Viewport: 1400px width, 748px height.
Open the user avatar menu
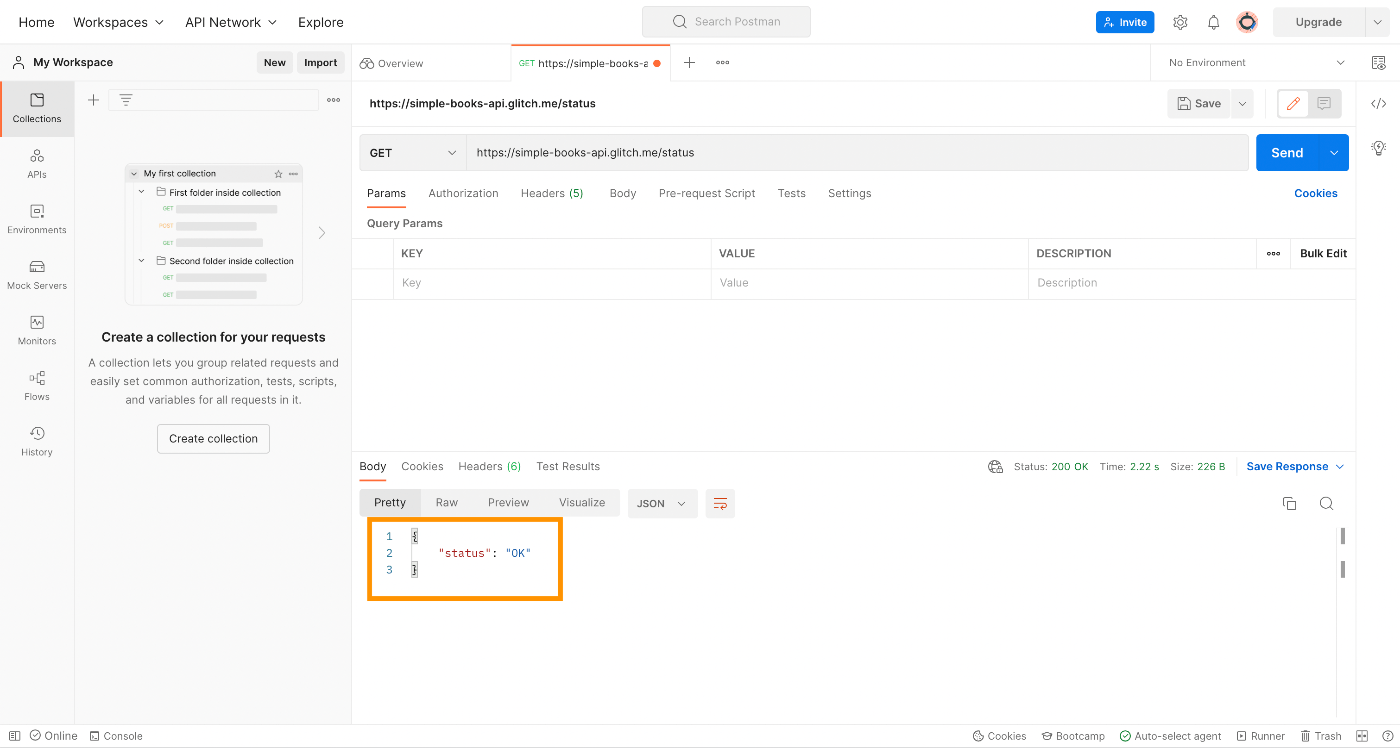(x=1247, y=22)
